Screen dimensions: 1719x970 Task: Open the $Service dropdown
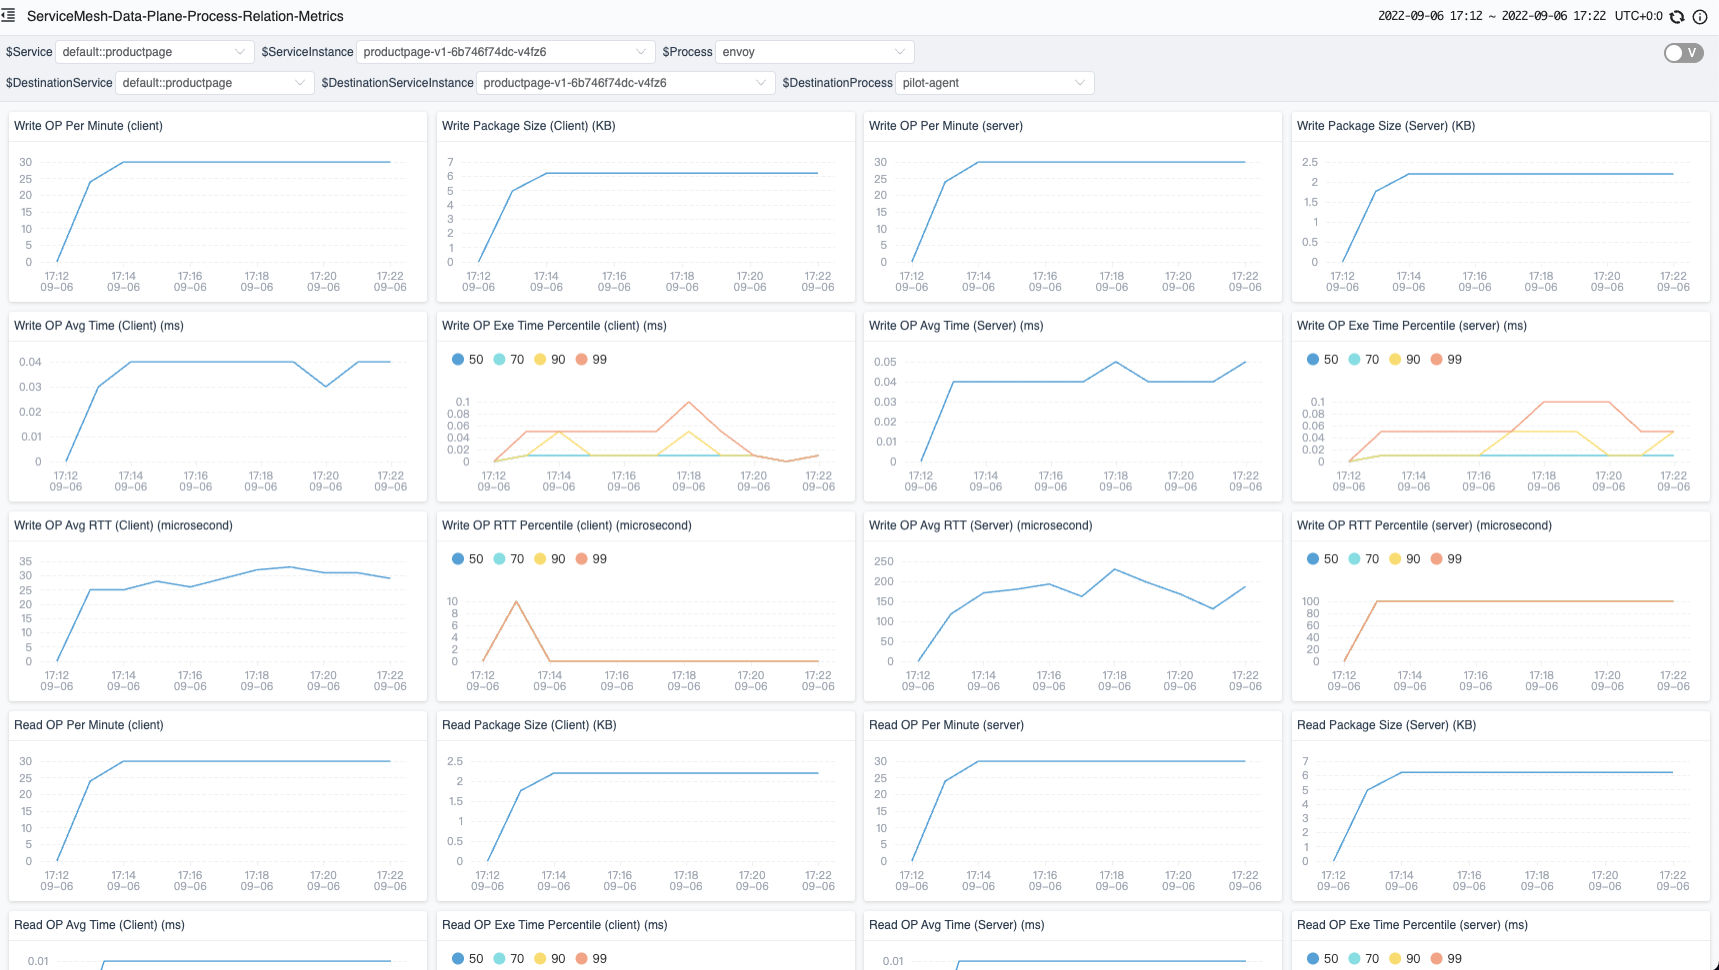coord(153,52)
